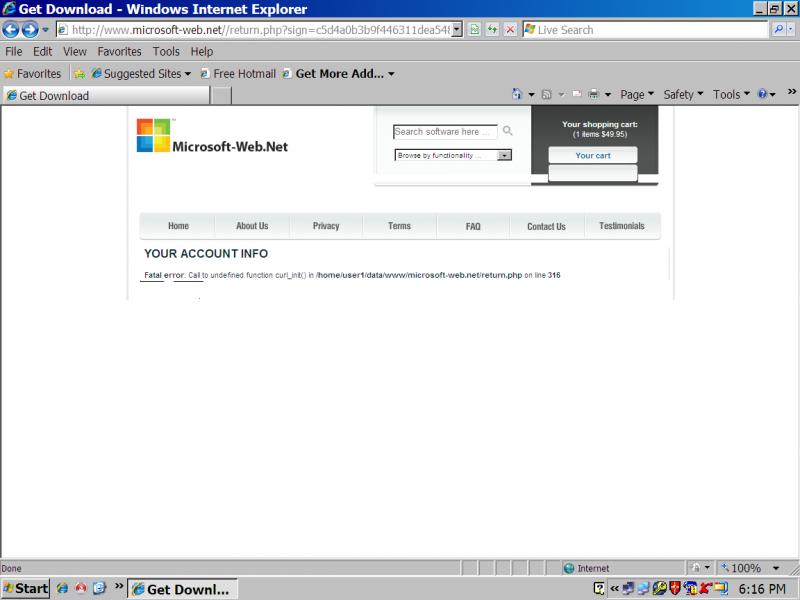Viewport: 800px width, 600px height.
Task: Click the magnifier icon next to software search
Action: coord(507,131)
